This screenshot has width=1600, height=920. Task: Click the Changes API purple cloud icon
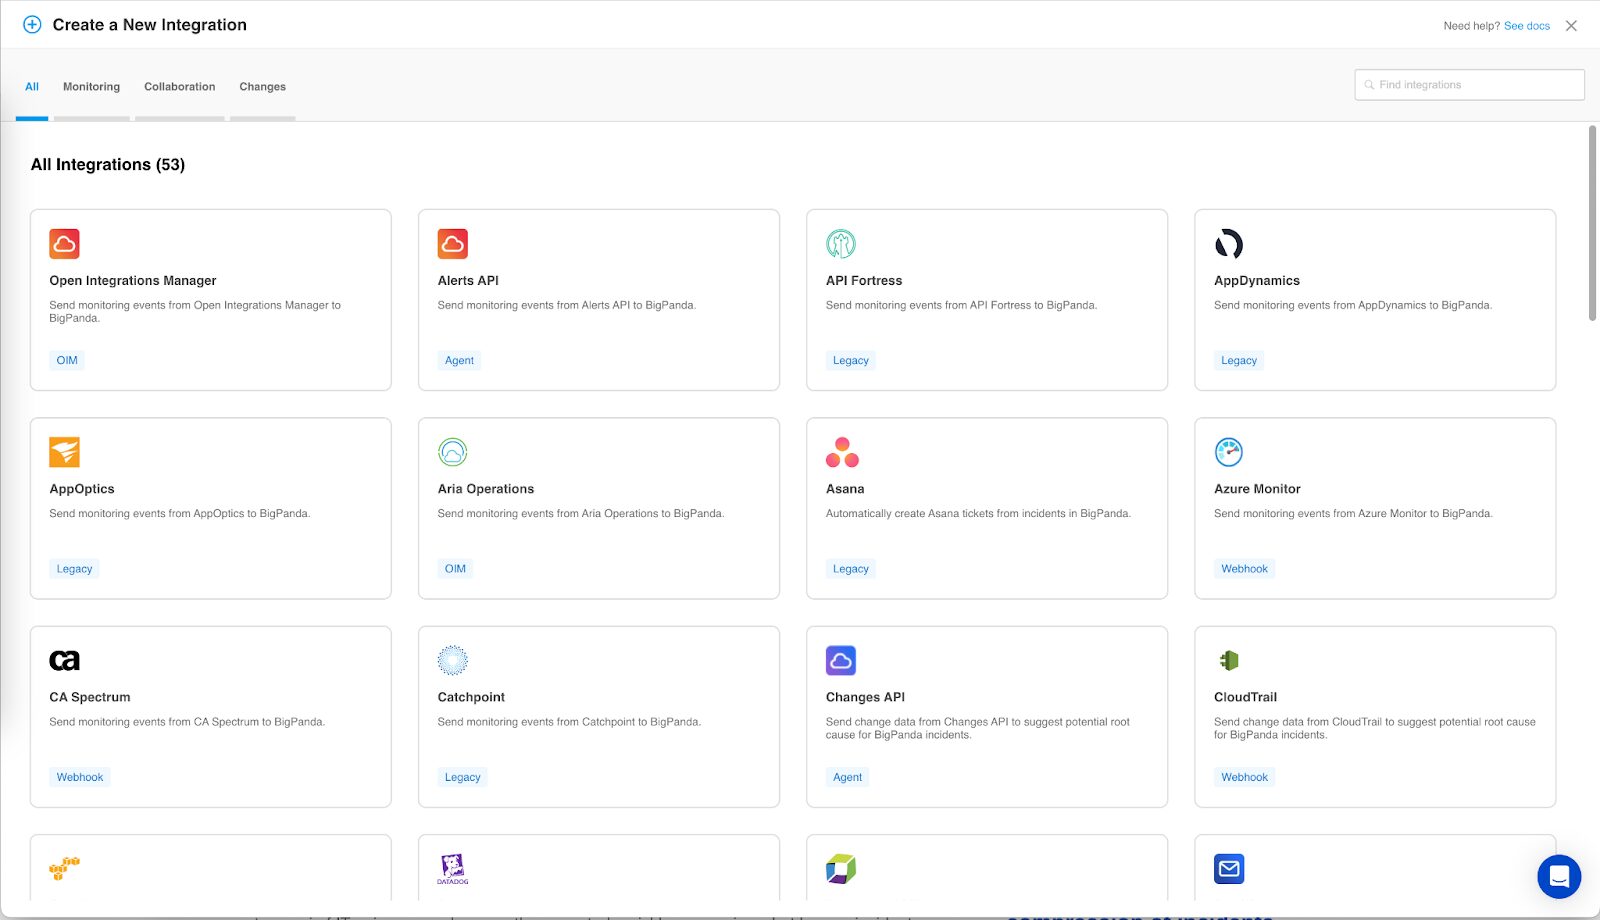841,660
